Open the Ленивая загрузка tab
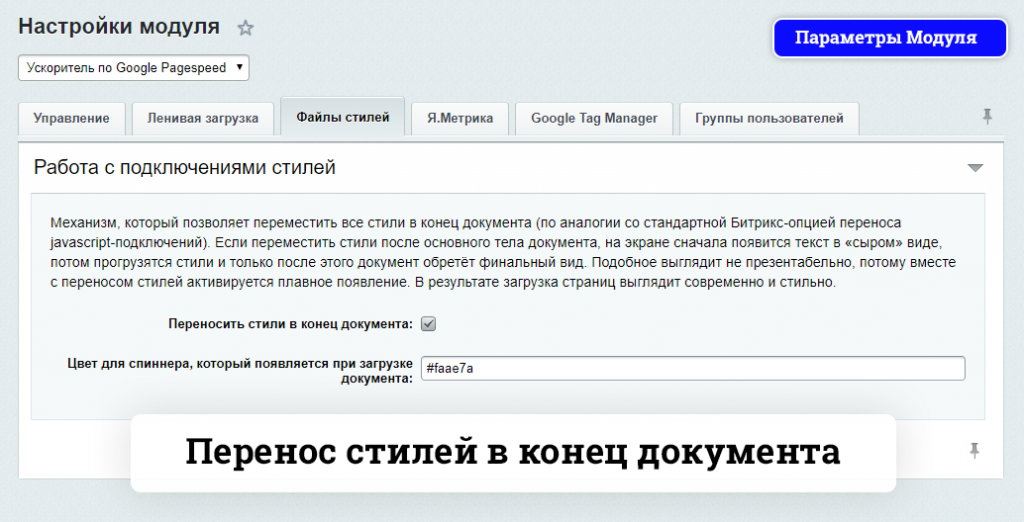 [x=203, y=118]
